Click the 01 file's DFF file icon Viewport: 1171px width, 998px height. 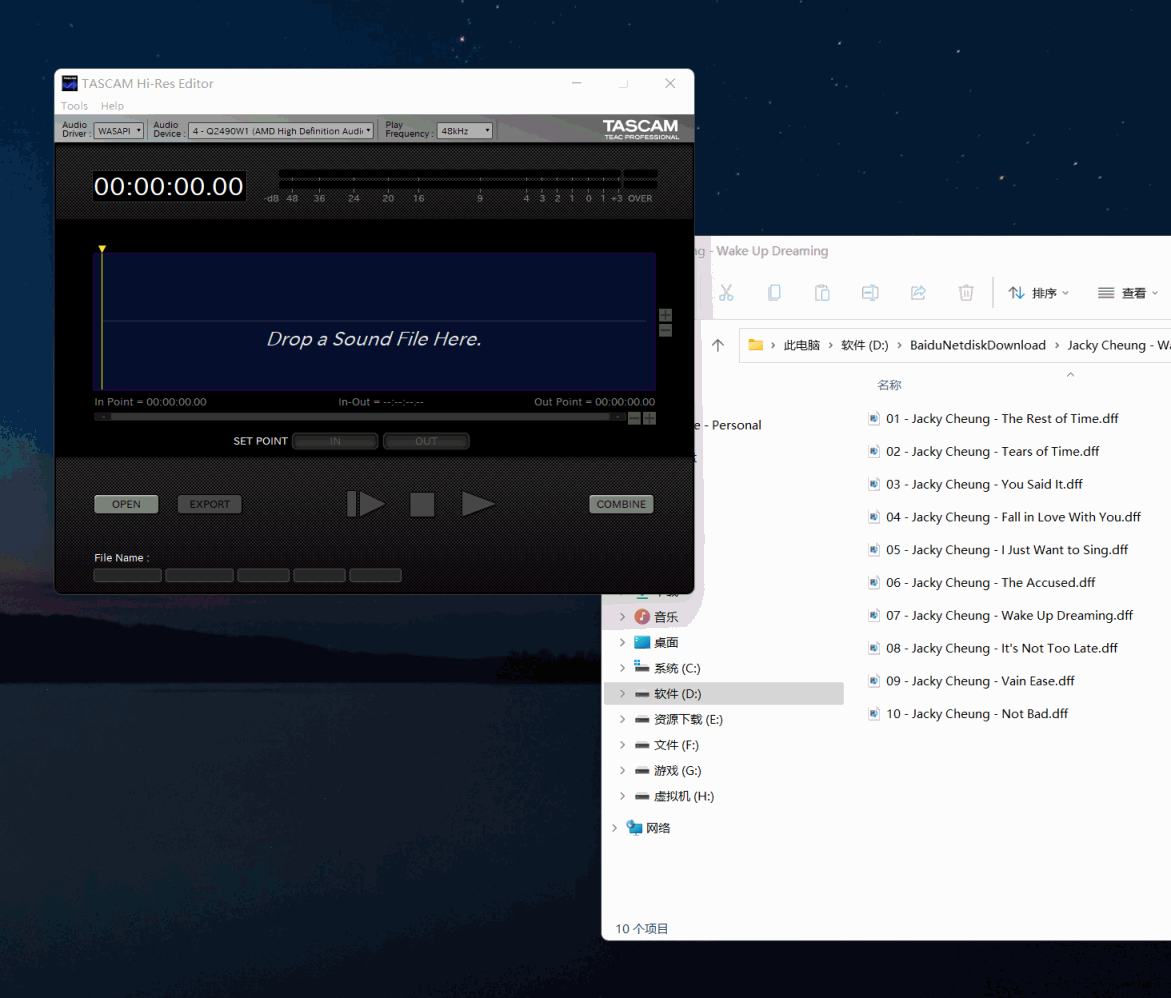[x=873, y=418]
